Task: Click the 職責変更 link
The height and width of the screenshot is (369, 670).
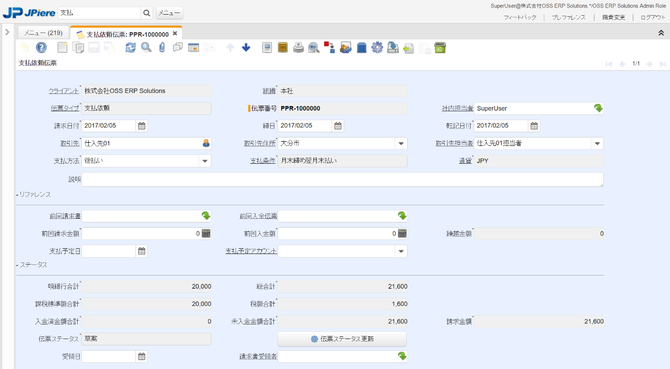Action: pyautogui.click(x=614, y=17)
